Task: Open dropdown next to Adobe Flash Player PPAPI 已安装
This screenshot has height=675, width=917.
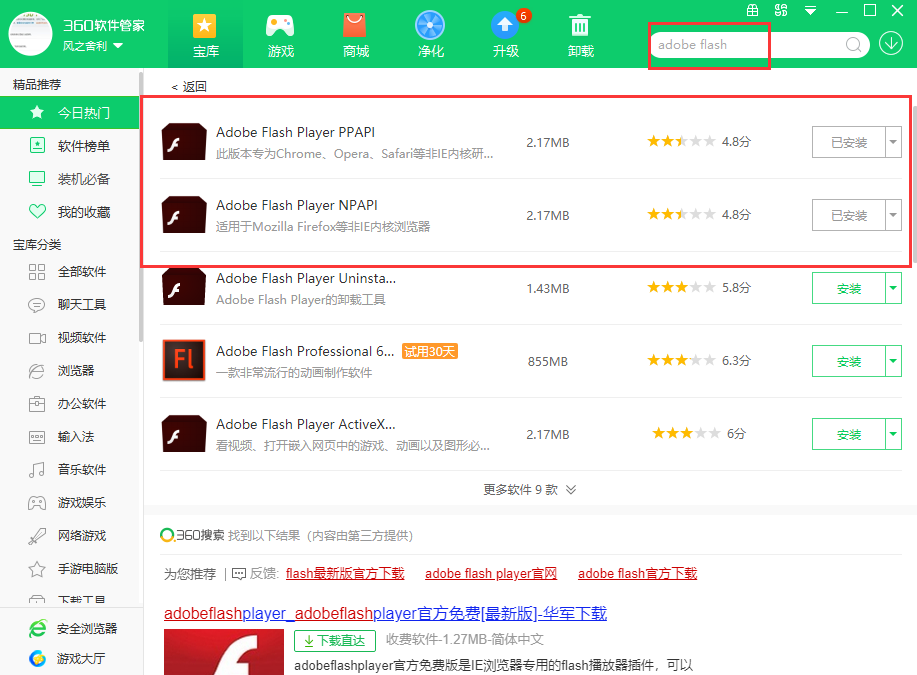Action: coord(895,141)
